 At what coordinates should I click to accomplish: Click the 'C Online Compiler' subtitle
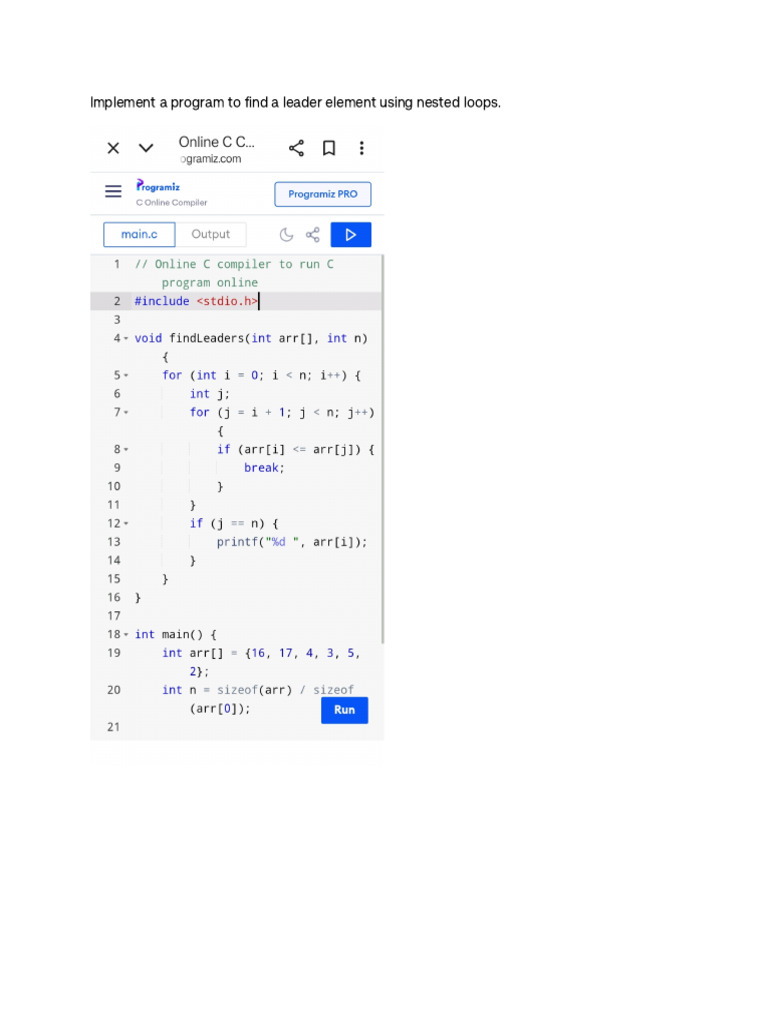click(x=171, y=202)
